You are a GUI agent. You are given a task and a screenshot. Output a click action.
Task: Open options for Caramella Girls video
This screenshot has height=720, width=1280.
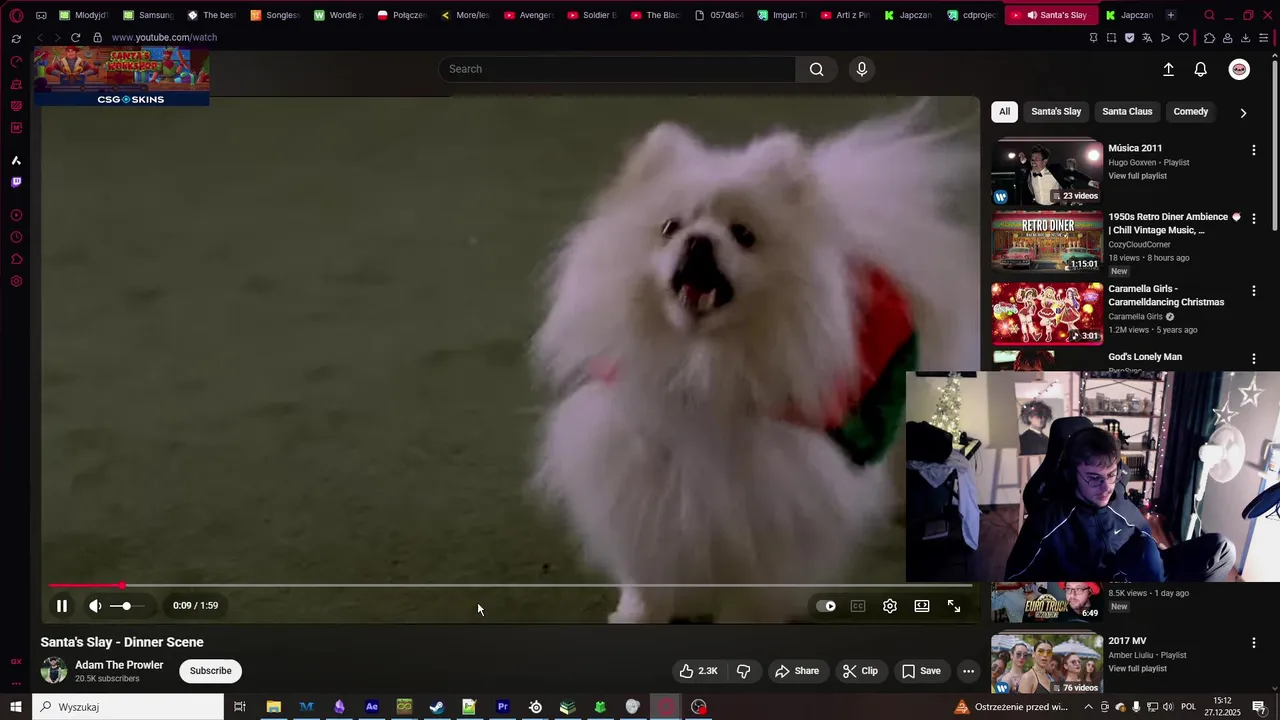coord(1254,291)
